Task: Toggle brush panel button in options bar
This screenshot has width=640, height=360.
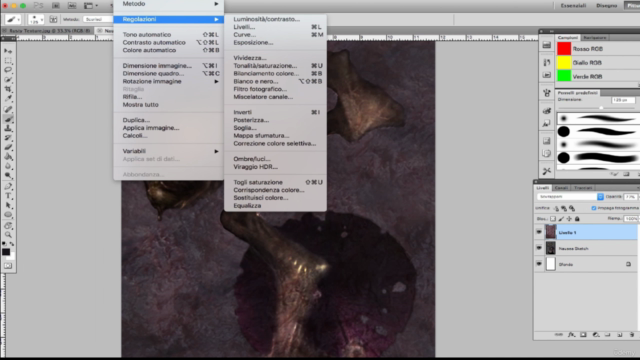Action: 53,19
